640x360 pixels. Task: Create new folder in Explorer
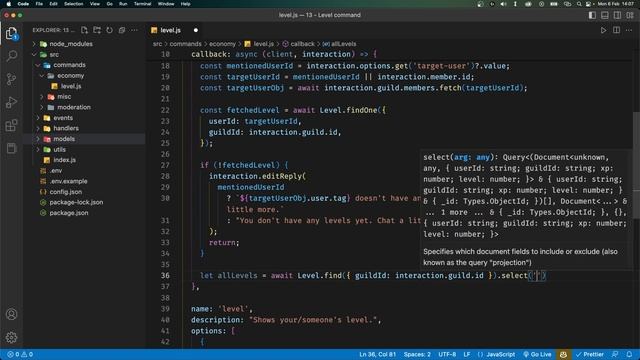point(97,30)
